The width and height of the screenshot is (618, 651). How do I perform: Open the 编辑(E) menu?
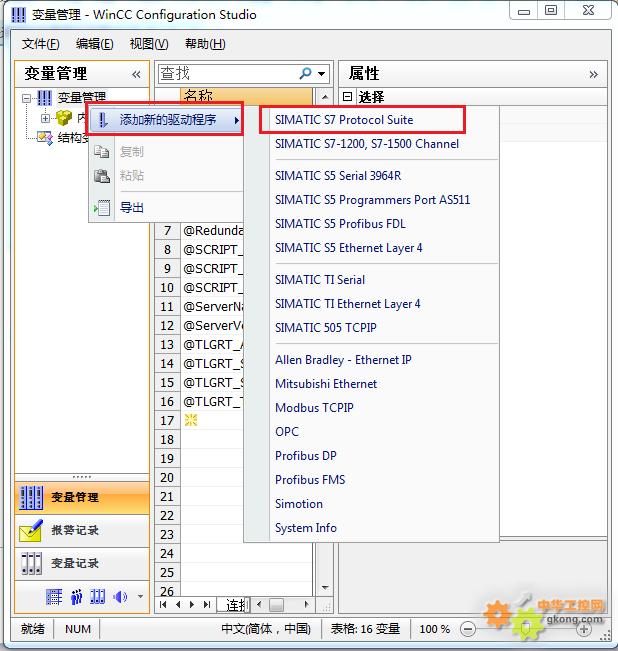pyautogui.click(x=94, y=44)
